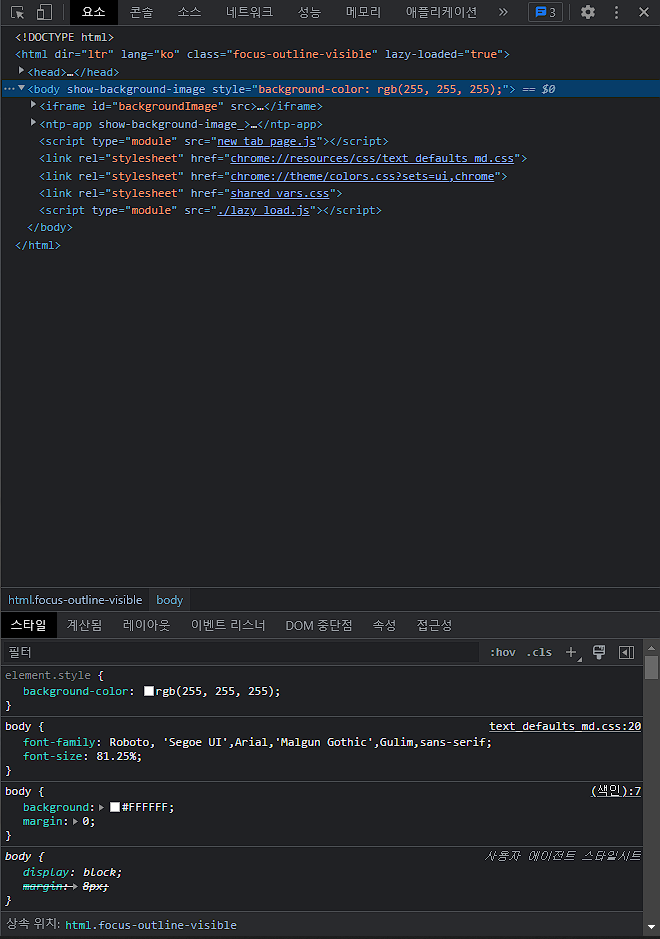Open the DevTools settings gear

coord(588,12)
